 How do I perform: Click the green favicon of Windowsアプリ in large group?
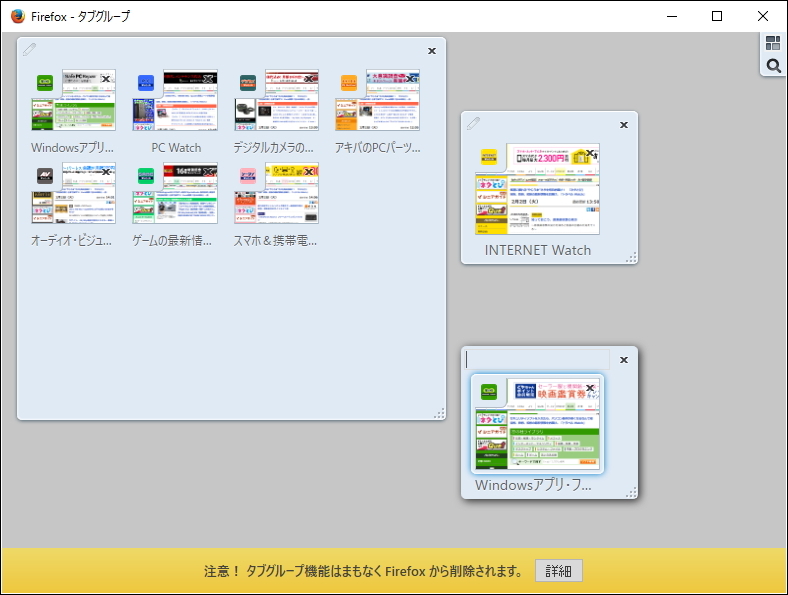click(x=45, y=82)
